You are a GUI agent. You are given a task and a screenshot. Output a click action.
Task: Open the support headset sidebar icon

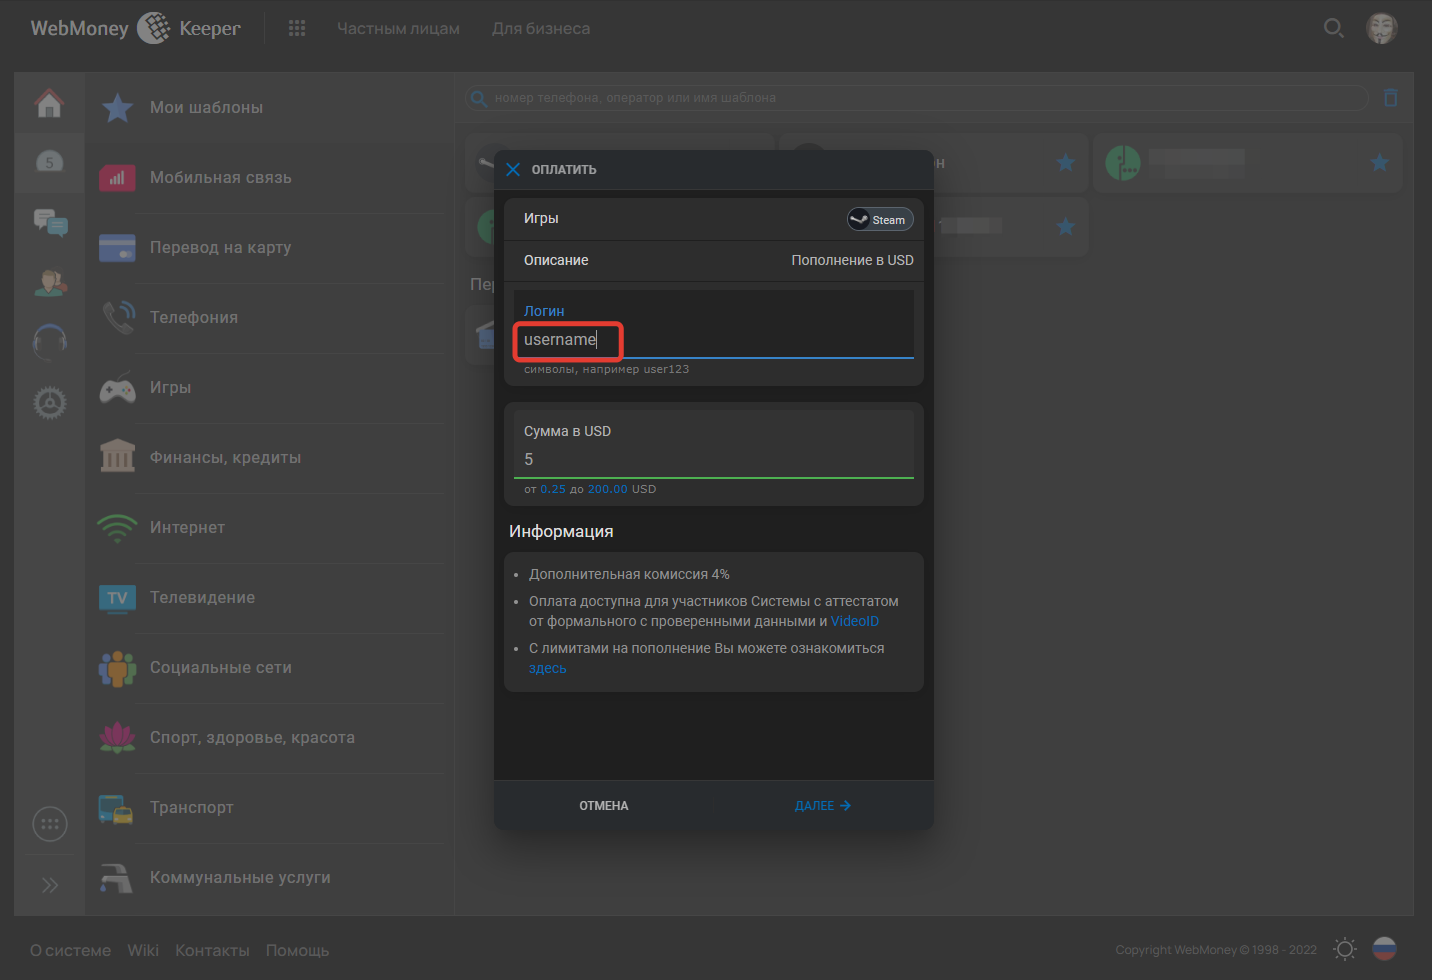click(x=50, y=342)
